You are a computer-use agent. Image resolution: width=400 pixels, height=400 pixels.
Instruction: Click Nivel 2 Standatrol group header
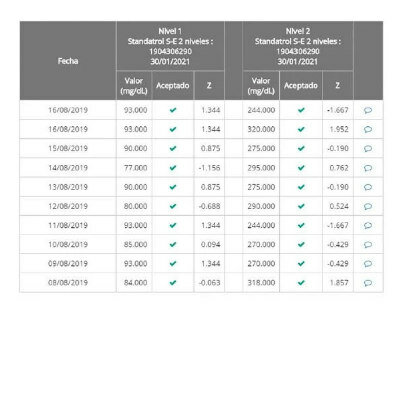pyautogui.click(x=298, y=46)
